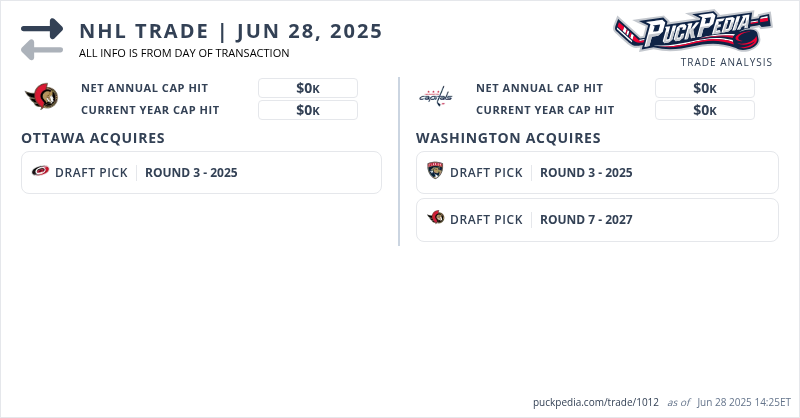800x418 pixels.
Task: Select Washington's net annual cap hit value
Action: 704,88
